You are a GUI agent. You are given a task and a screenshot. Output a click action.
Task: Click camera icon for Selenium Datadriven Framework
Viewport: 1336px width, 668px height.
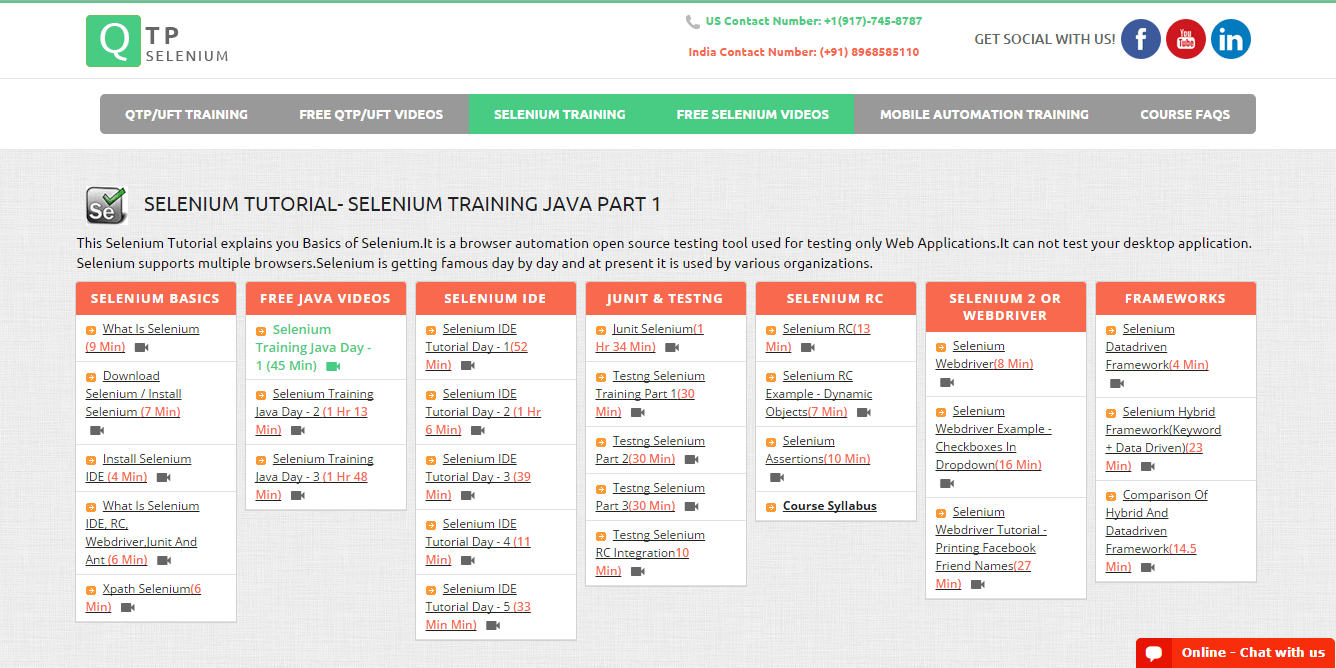1117,383
